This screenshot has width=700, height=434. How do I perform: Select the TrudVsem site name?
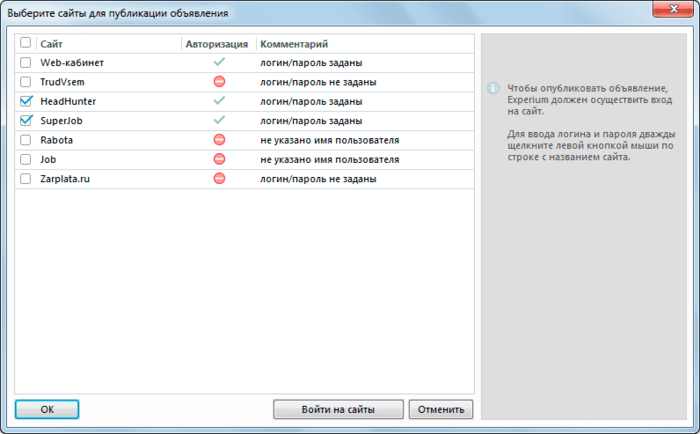tap(62, 82)
